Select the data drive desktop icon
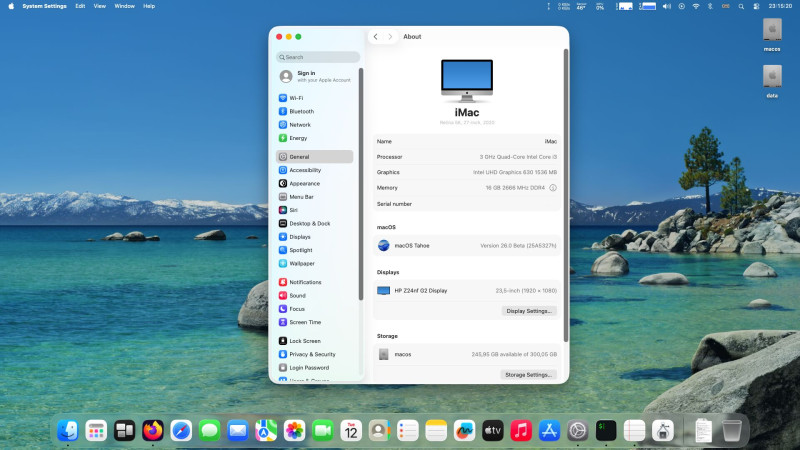Image resolution: width=800 pixels, height=450 pixels. pyautogui.click(x=772, y=81)
